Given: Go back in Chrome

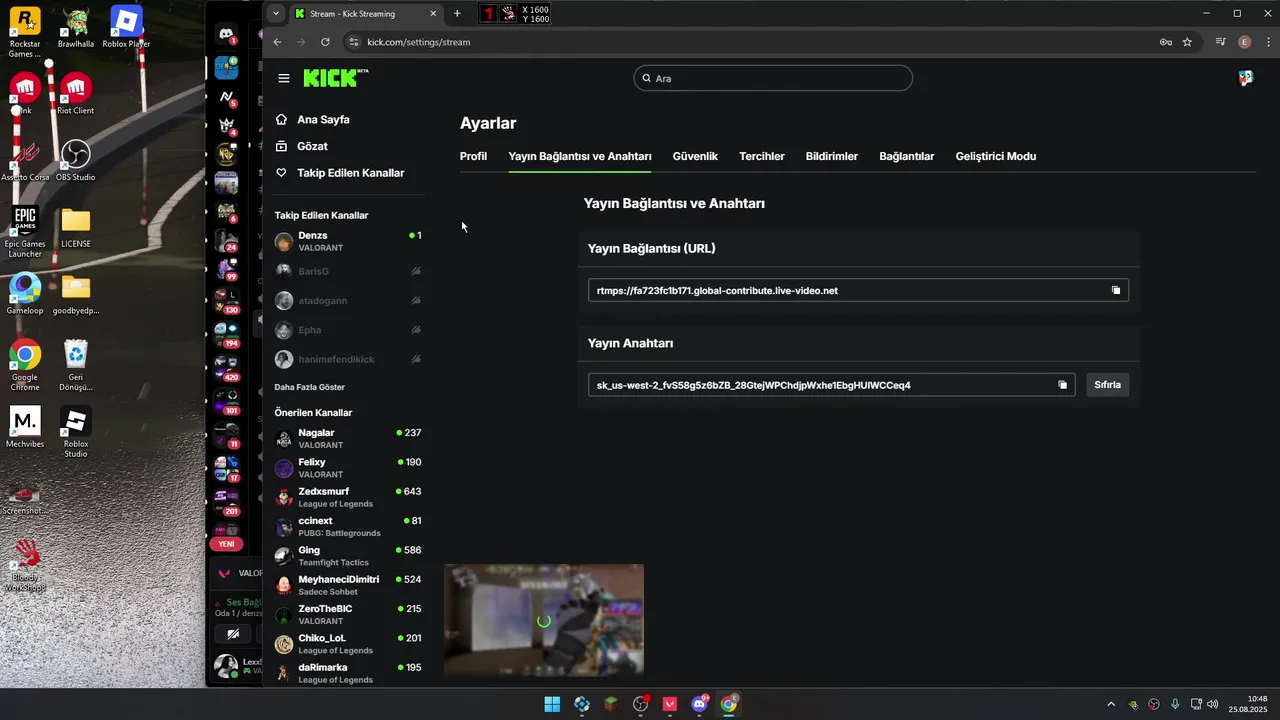Looking at the screenshot, I should [277, 42].
